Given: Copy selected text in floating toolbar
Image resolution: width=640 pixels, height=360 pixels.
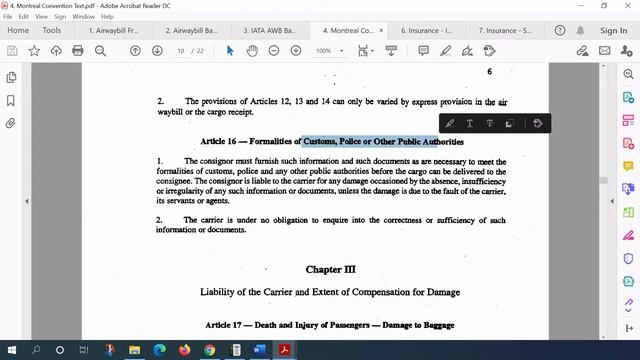Looking at the screenshot, I should click(509, 123).
